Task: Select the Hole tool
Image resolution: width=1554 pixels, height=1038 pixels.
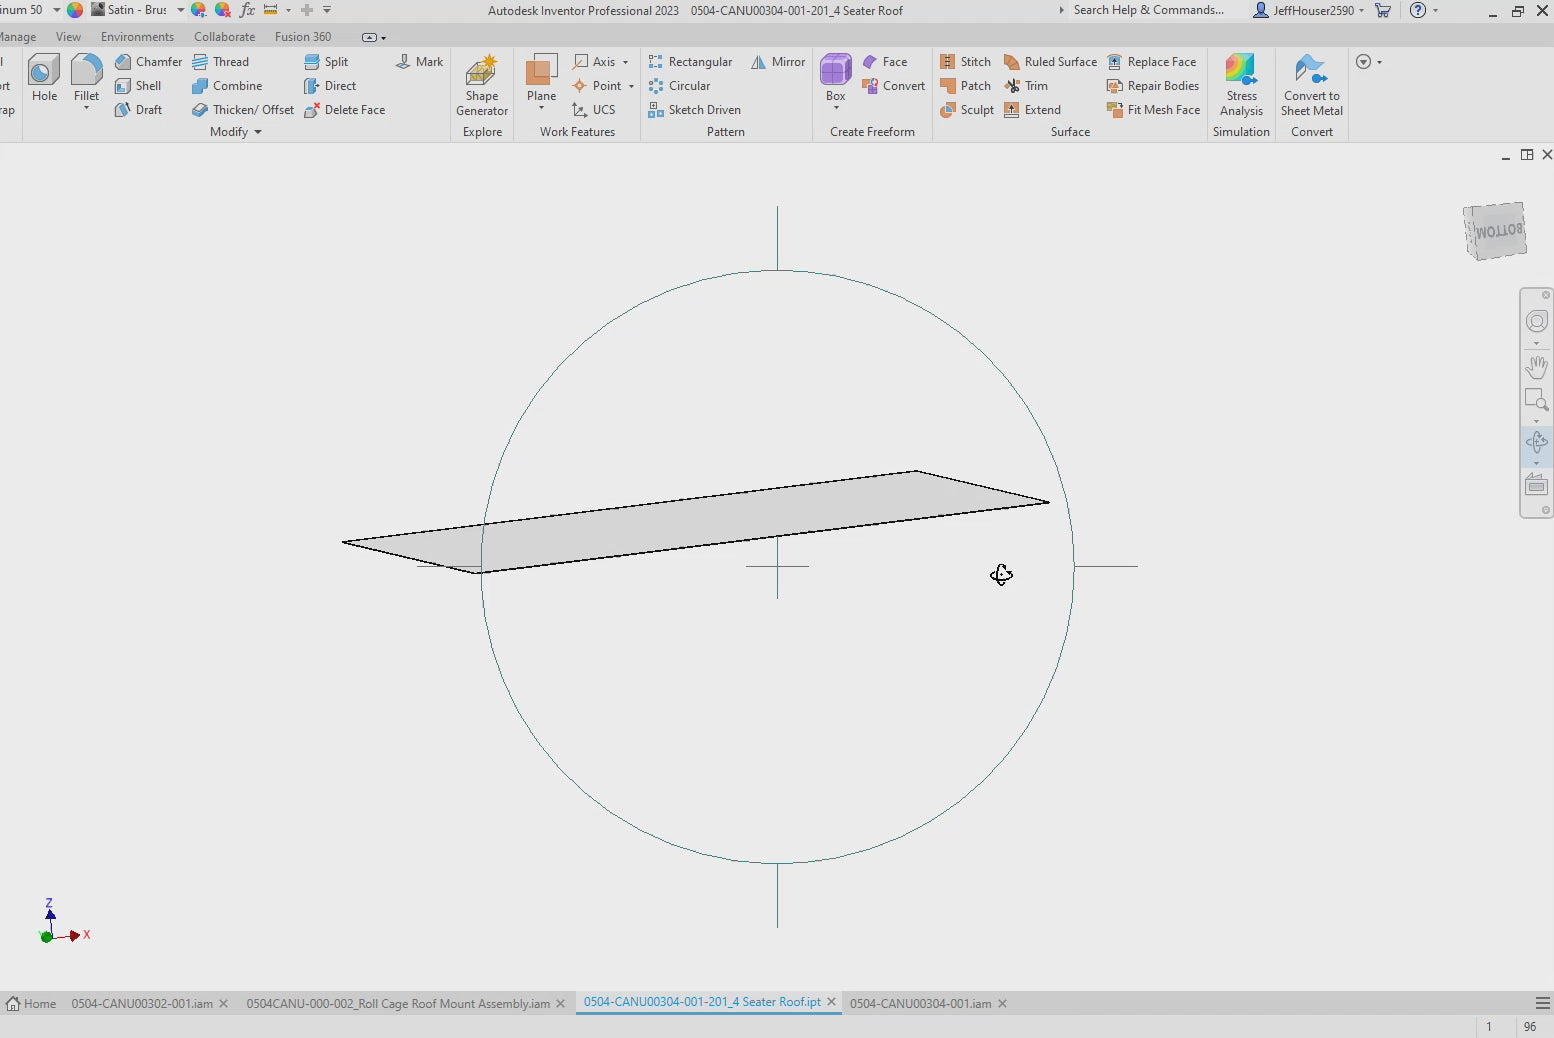Action: pyautogui.click(x=44, y=78)
